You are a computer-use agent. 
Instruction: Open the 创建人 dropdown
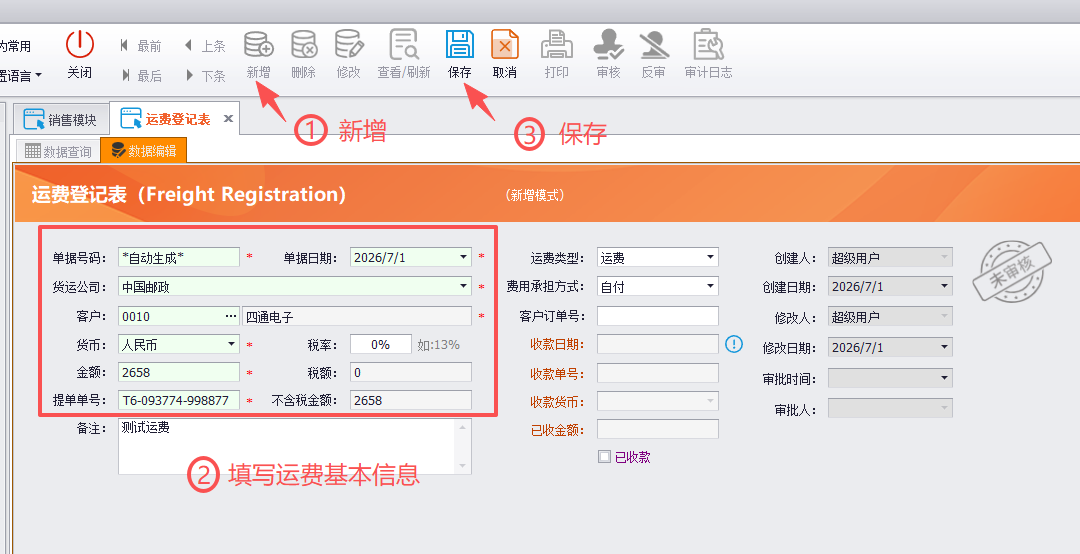(944, 258)
